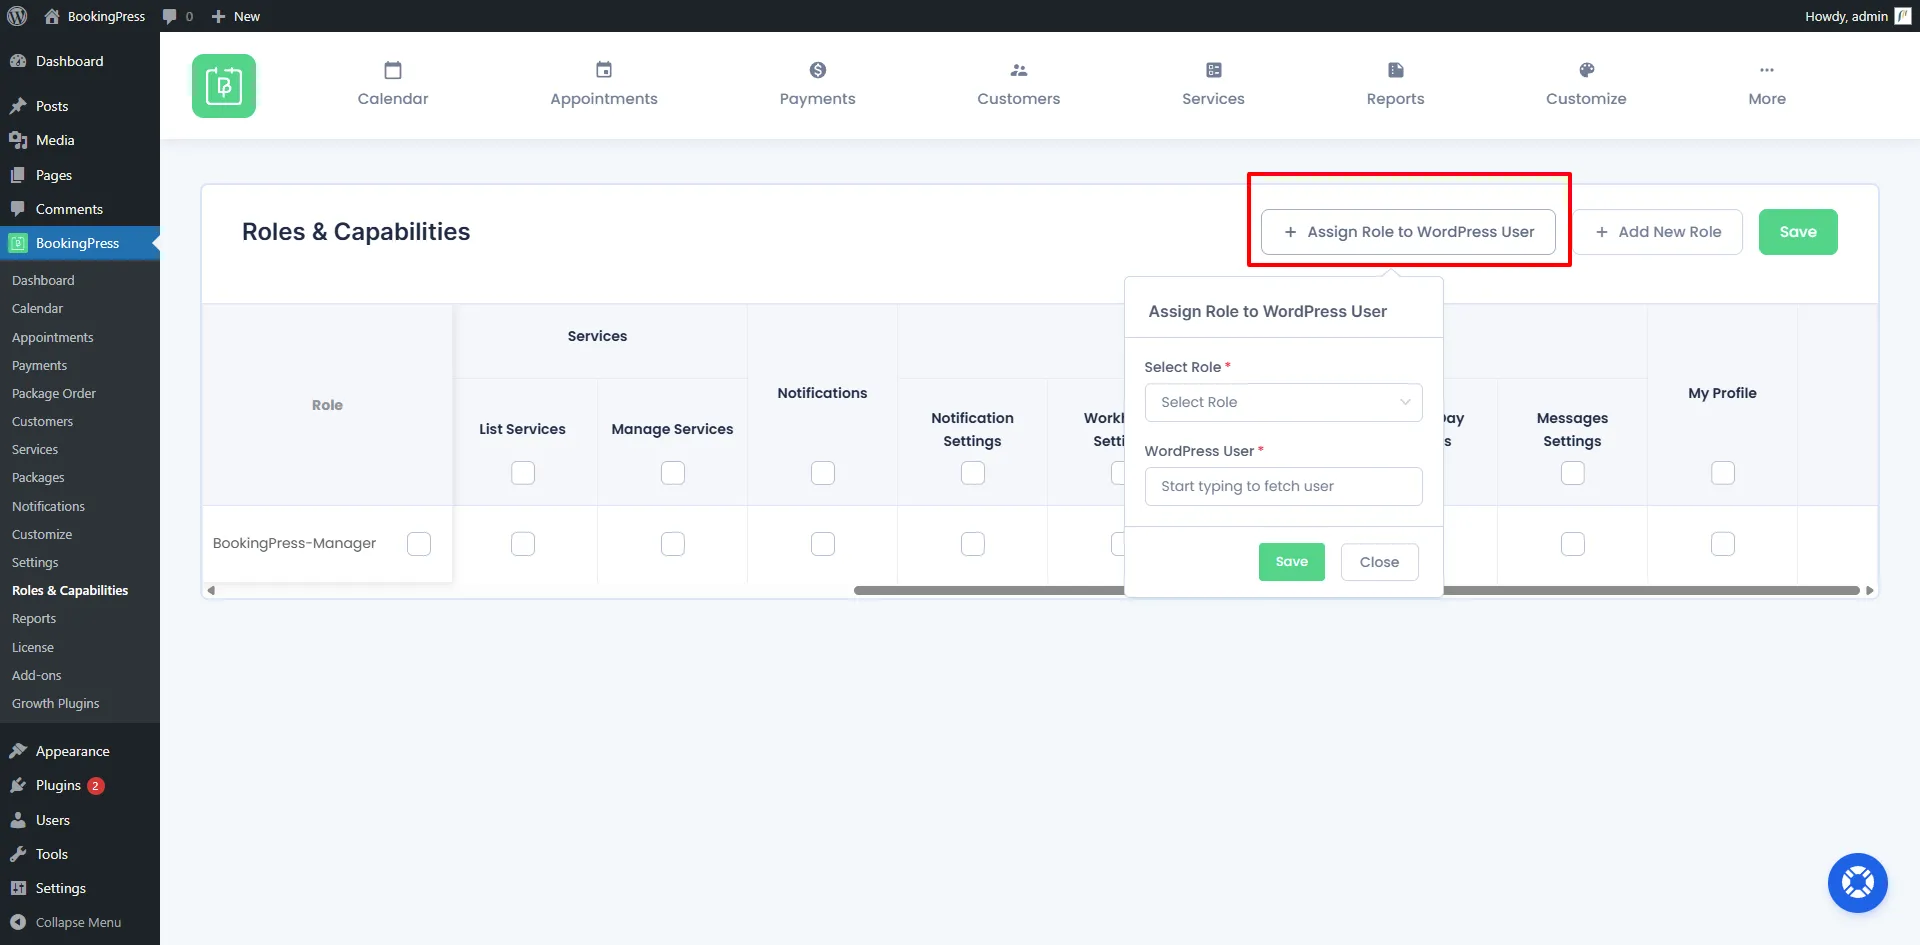
Task: Open the New content menu in admin bar
Action: [x=236, y=16]
